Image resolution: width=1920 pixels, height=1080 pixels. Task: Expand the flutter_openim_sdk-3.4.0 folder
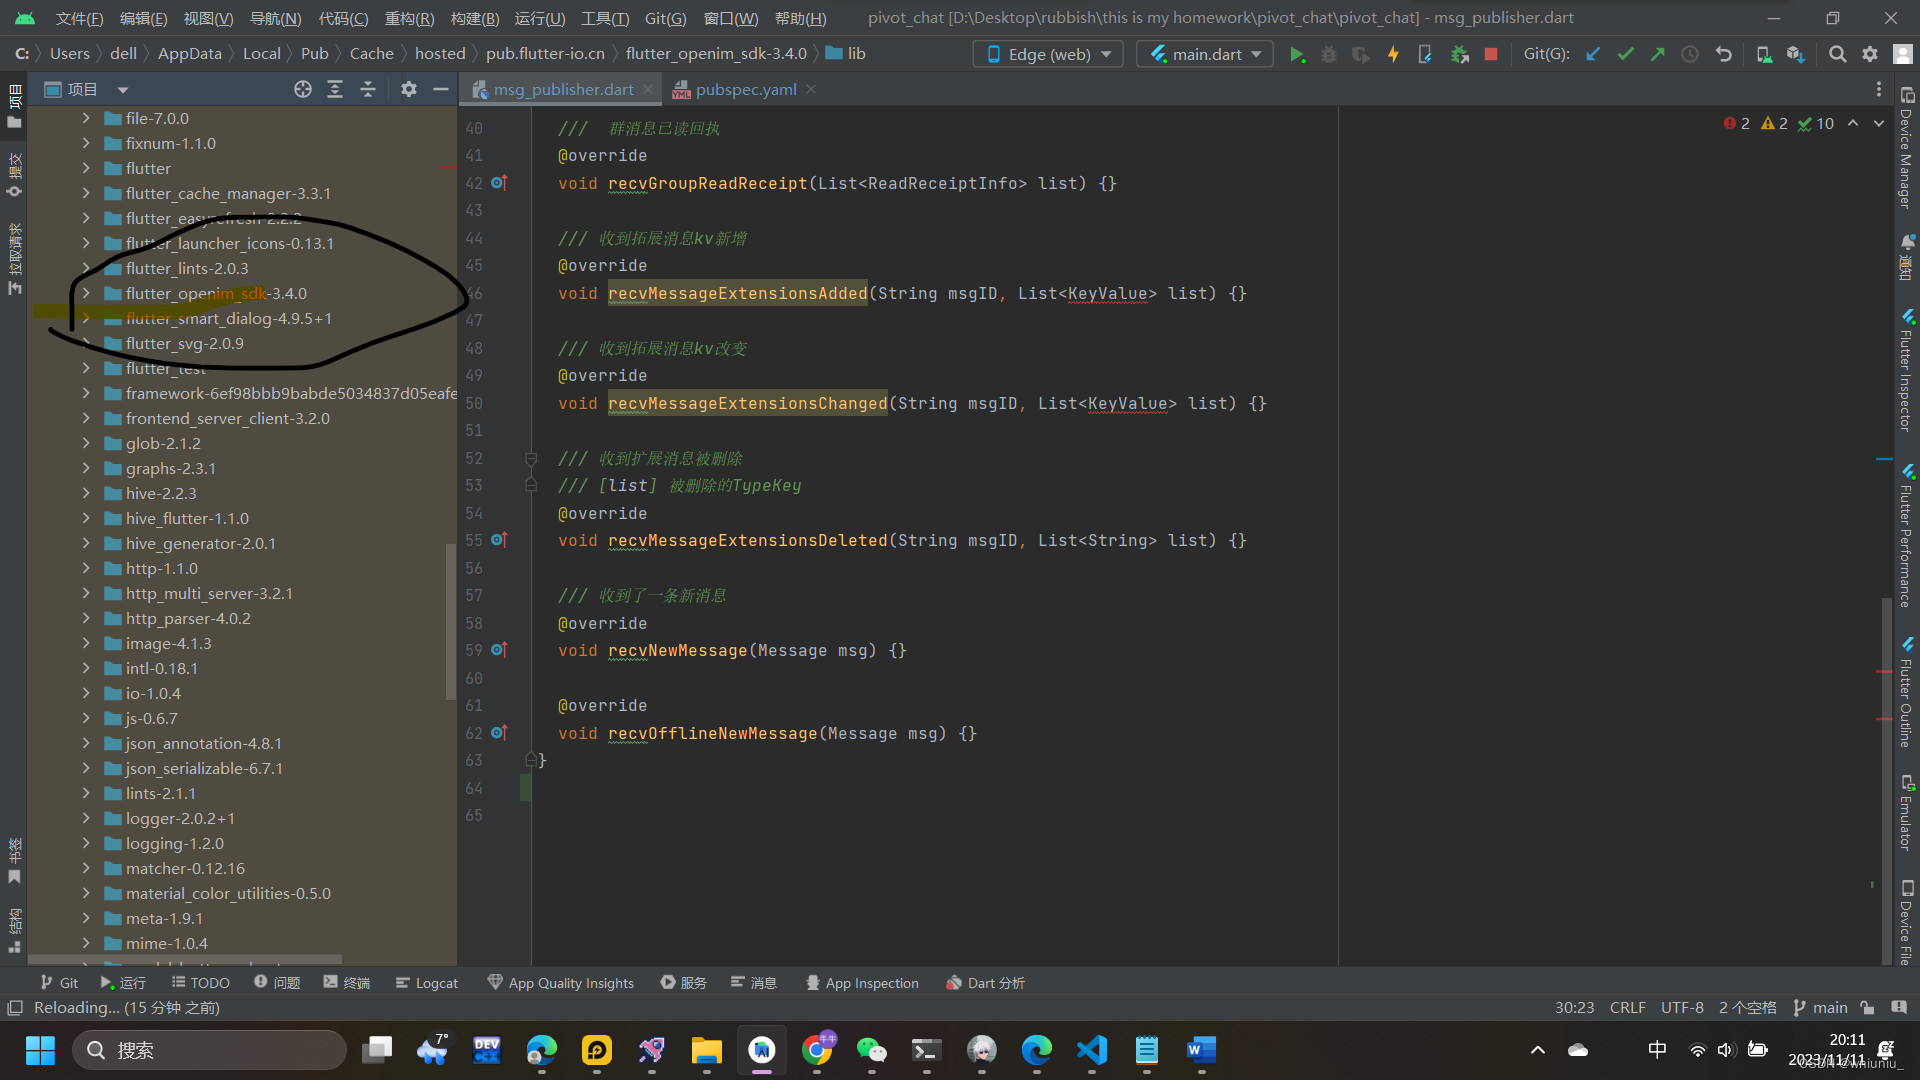86,293
